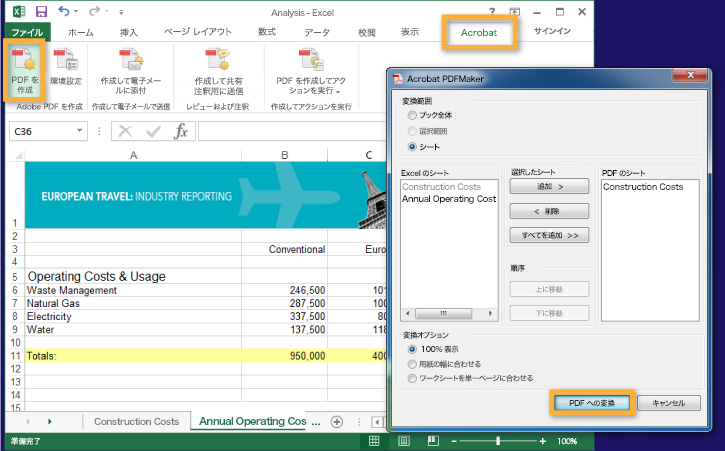
Task: Select 100% 表示 radio button
Action: point(412,349)
